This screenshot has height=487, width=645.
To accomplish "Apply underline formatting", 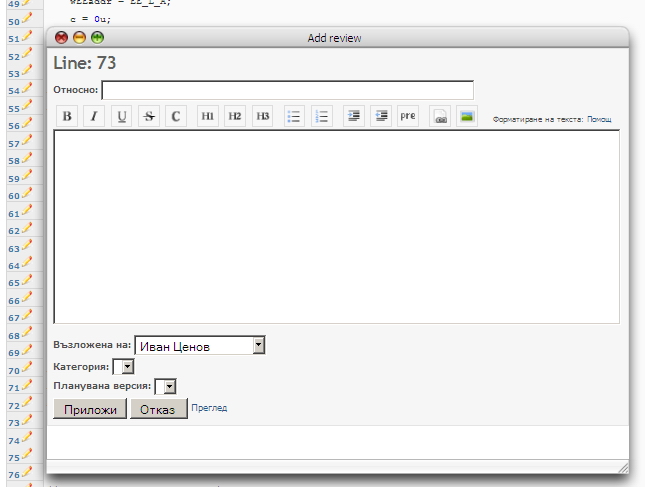I will (121, 116).
